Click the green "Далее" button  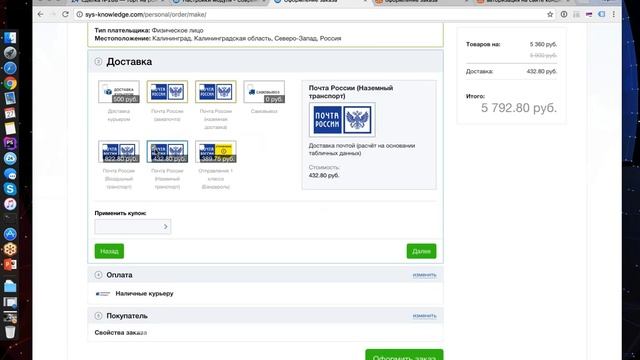(x=421, y=251)
